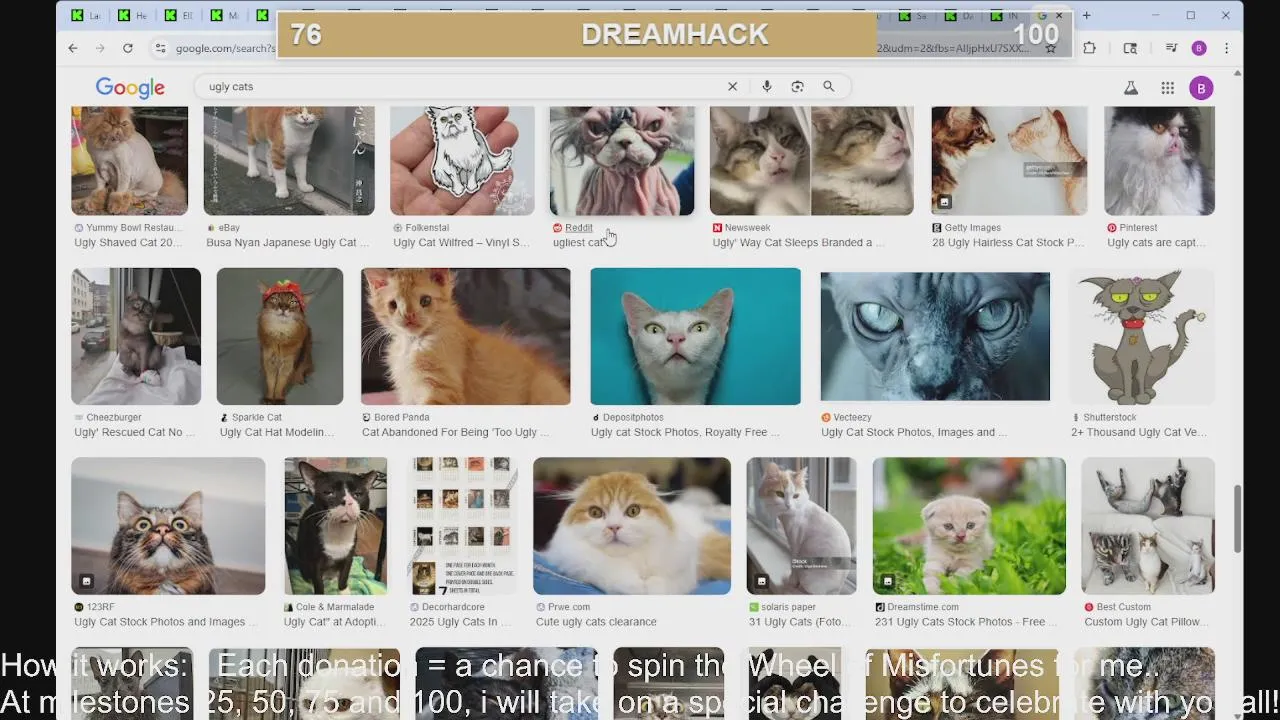Click the scrollbar up arrow
Image resolution: width=1280 pixels, height=720 pixels.
click(x=1238, y=73)
